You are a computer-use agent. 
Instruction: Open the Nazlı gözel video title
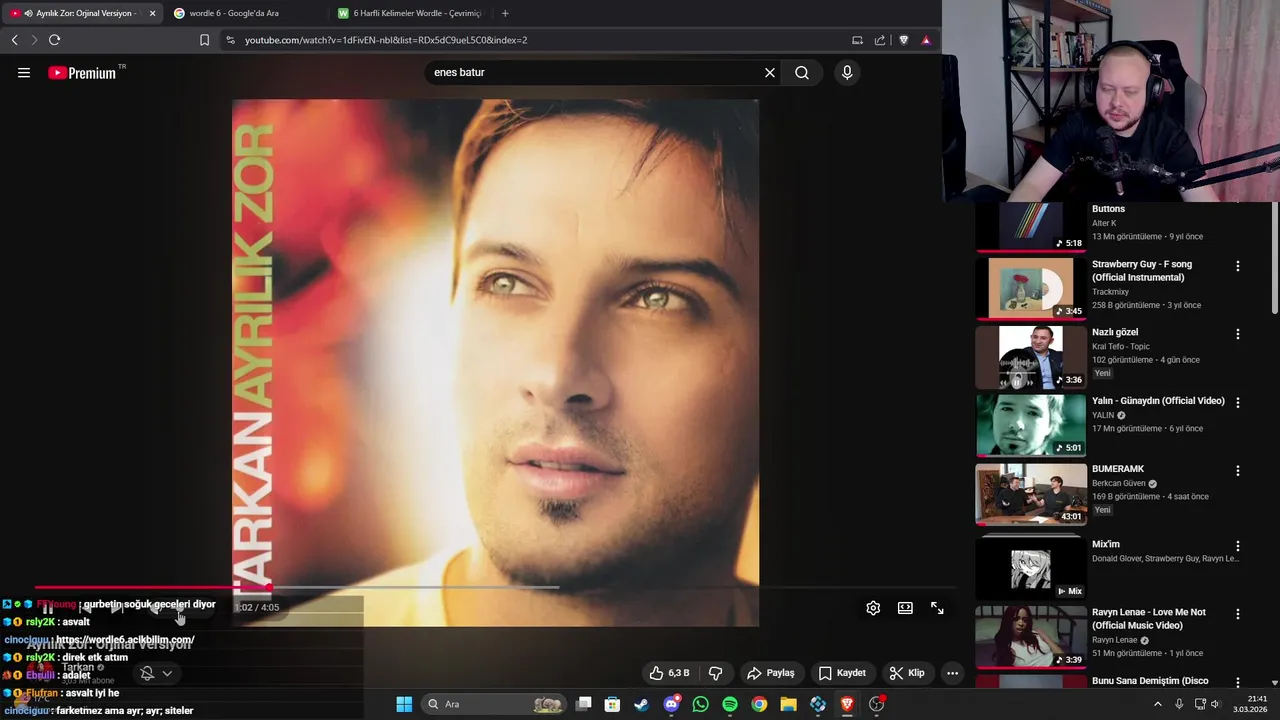[1115, 332]
